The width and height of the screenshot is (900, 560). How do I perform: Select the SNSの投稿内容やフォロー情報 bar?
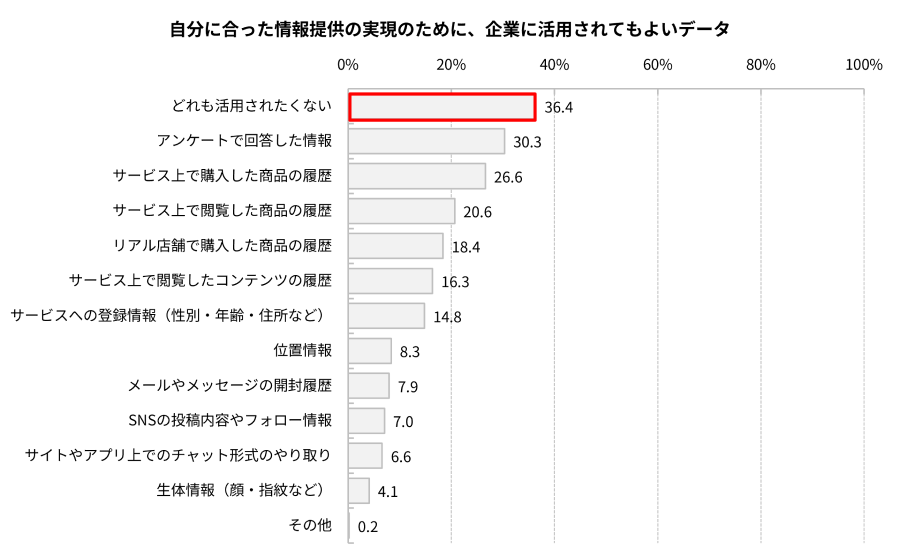(x=366, y=421)
